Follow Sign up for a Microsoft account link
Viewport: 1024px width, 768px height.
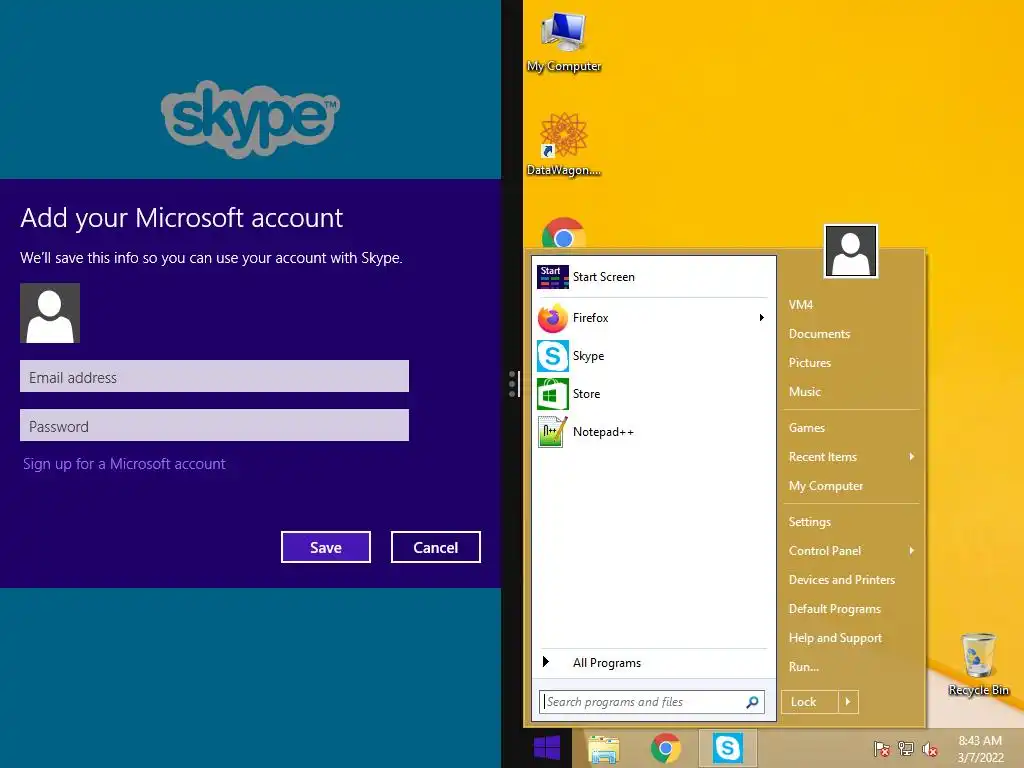click(124, 464)
